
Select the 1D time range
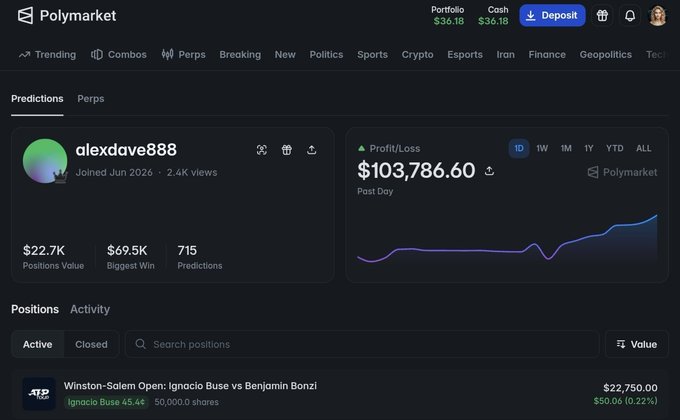[519, 148]
